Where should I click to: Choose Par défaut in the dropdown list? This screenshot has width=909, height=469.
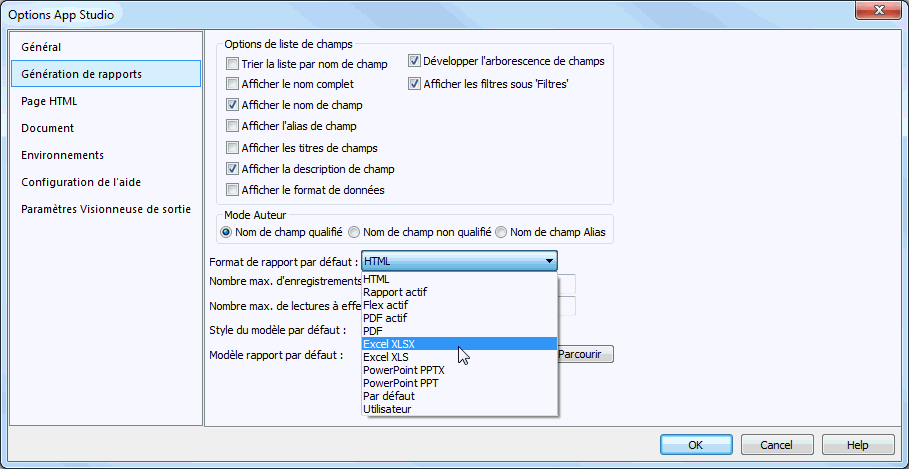[459, 396]
